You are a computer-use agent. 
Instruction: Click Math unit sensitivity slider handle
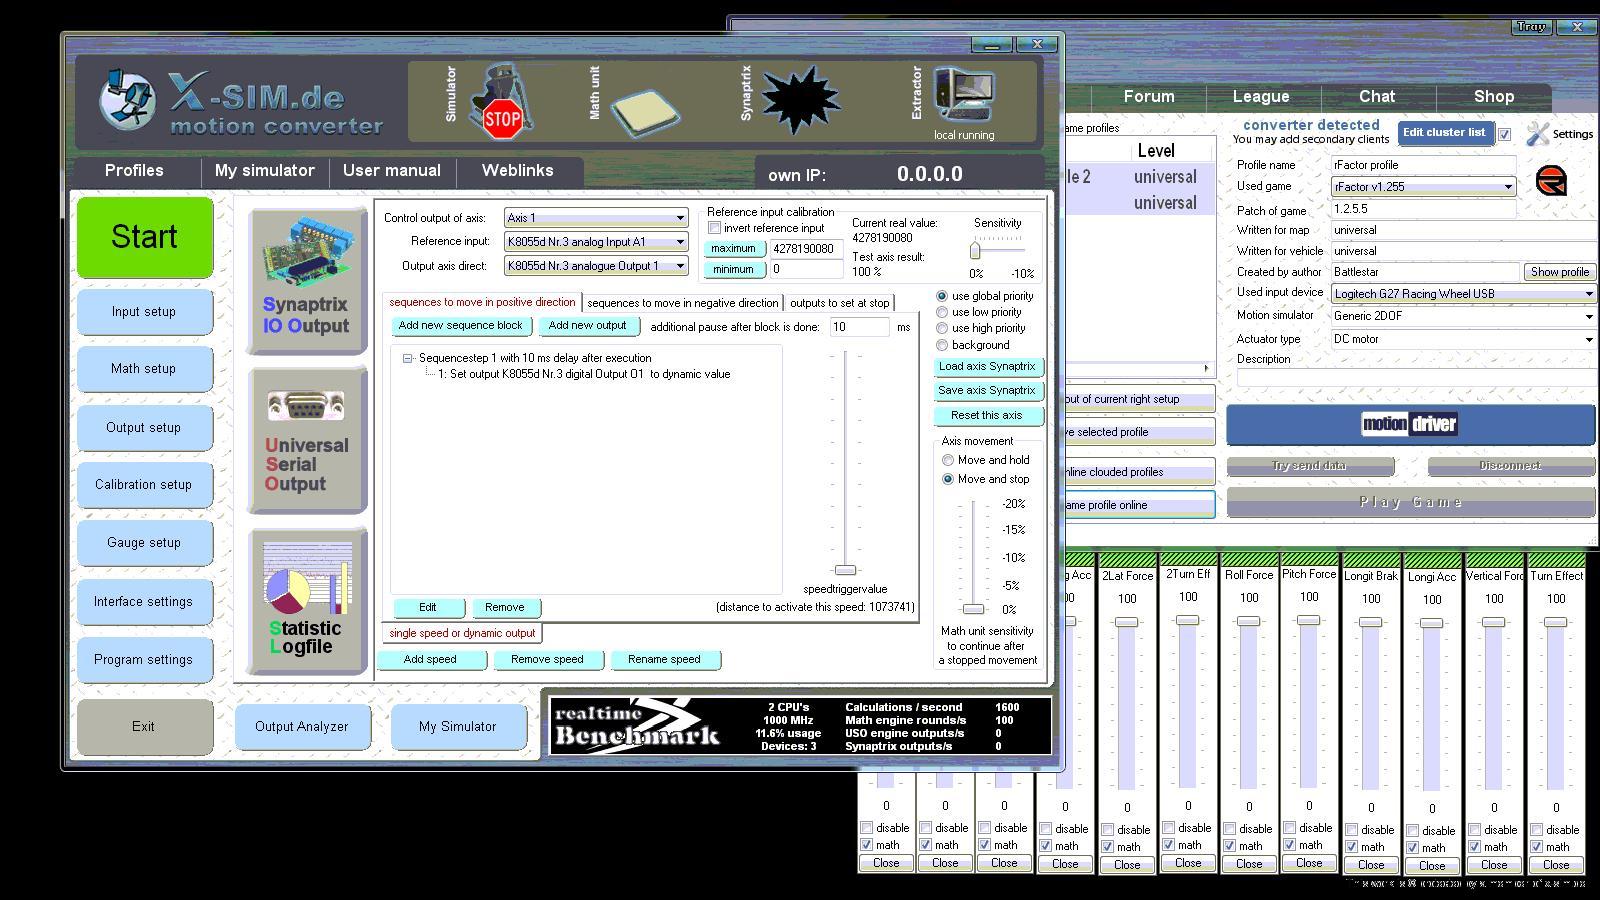click(x=973, y=608)
